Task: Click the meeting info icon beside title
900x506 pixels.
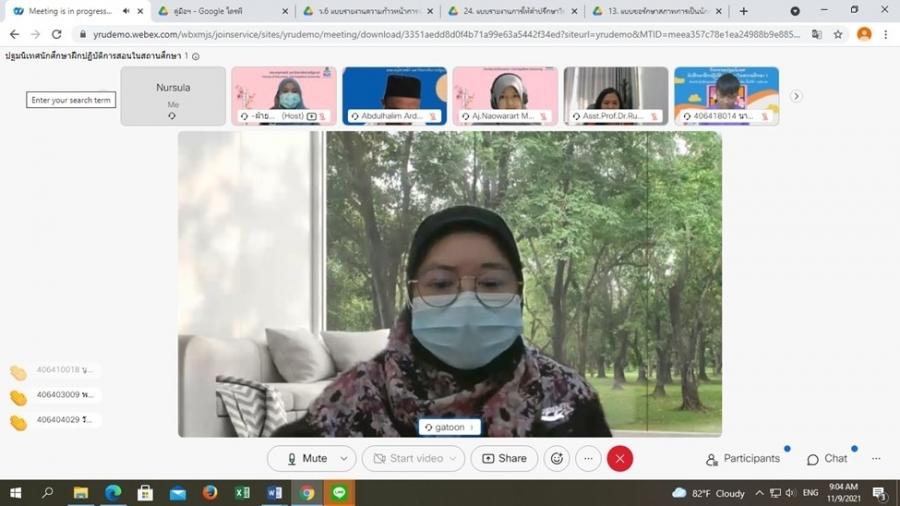Action: 195,56
